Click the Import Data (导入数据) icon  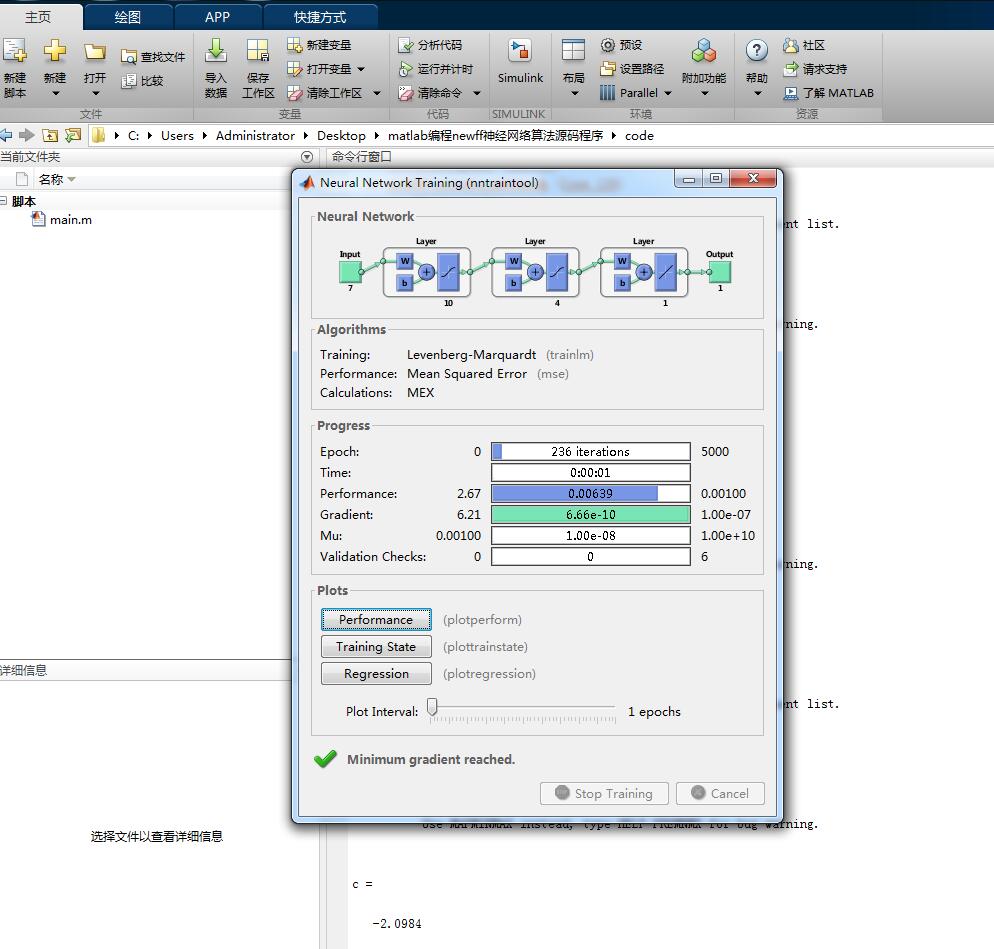pos(216,51)
